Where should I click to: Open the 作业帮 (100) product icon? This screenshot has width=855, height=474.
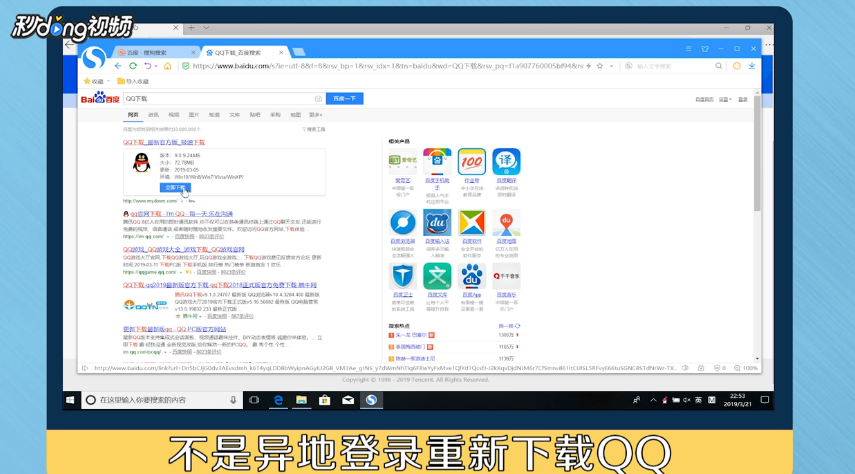tap(472, 161)
